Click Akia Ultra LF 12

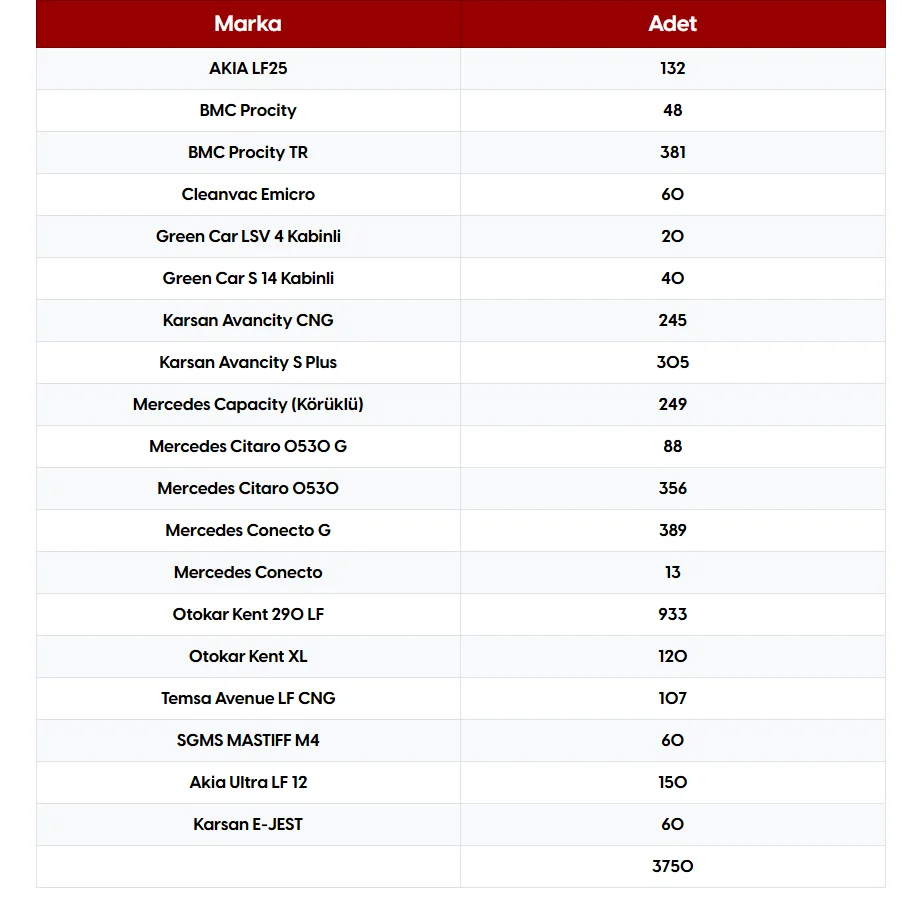tap(248, 782)
